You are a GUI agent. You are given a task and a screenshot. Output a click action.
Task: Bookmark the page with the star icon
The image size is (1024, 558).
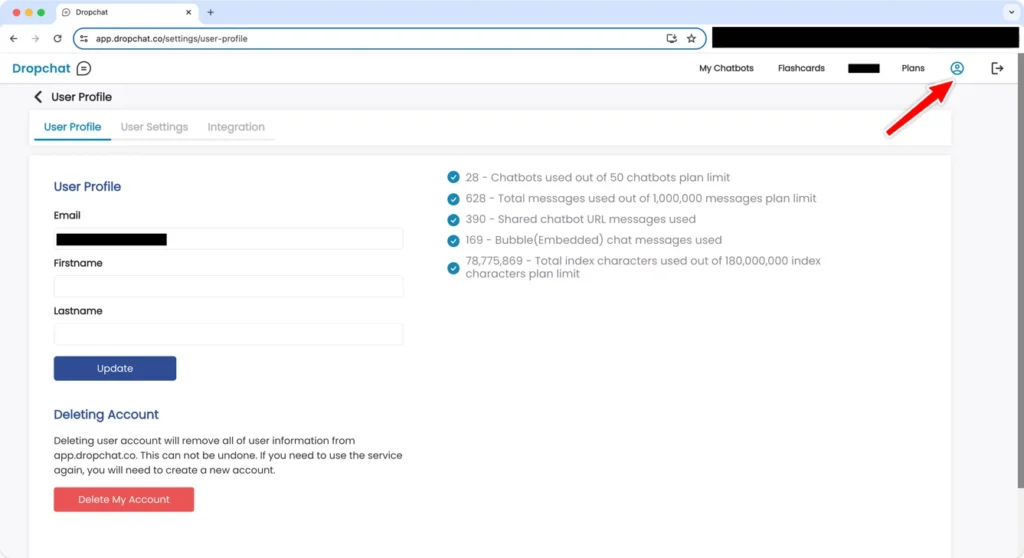click(x=691, y=39)
